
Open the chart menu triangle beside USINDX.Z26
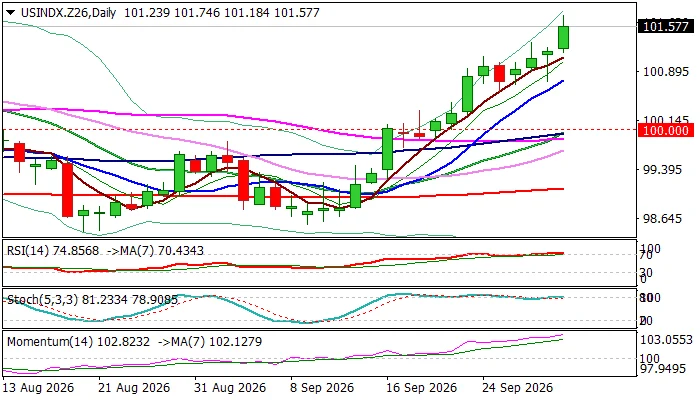point(11,13)
